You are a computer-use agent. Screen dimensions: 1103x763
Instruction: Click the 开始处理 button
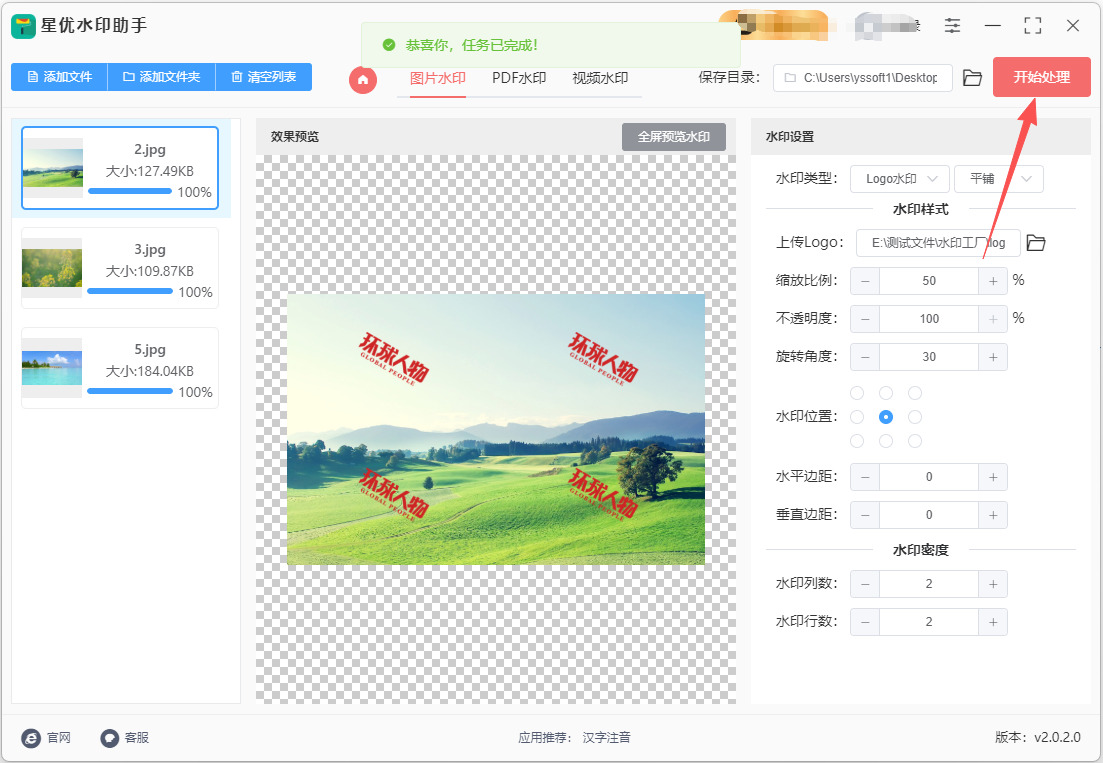(1041, 77)
